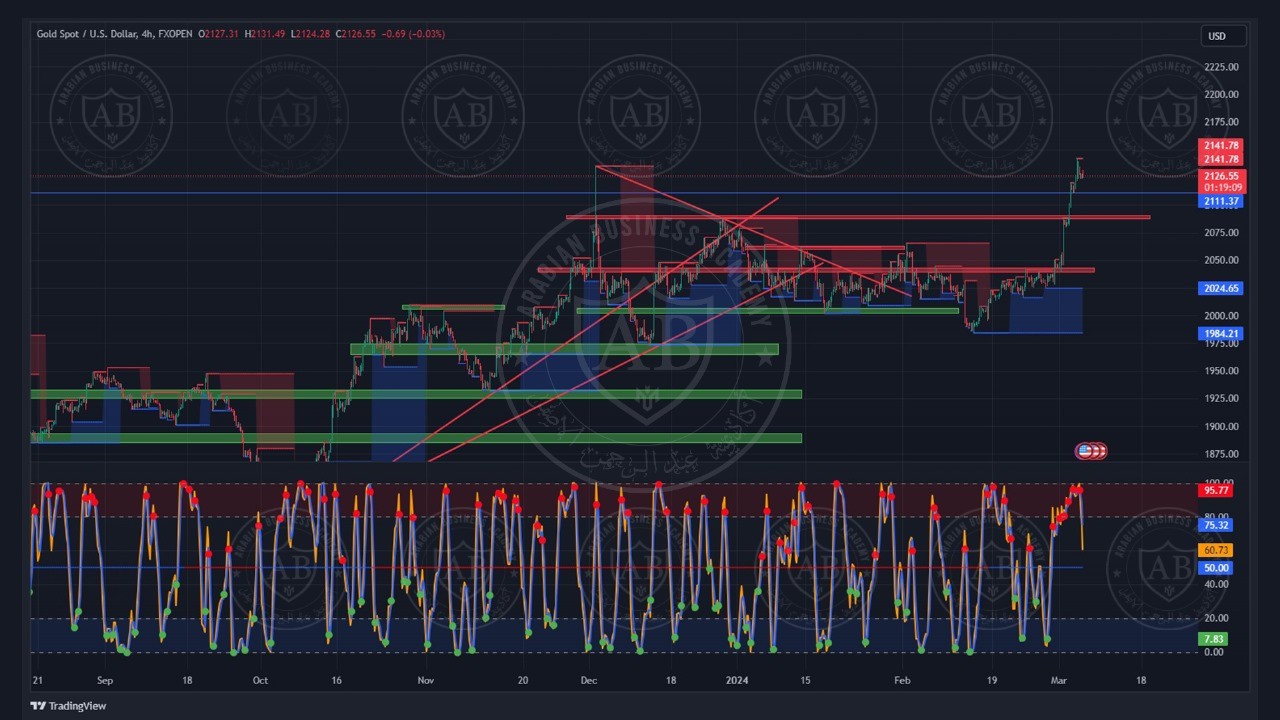
Task: Click 2225.00 on the price axis
Action: pos(1222,67)
